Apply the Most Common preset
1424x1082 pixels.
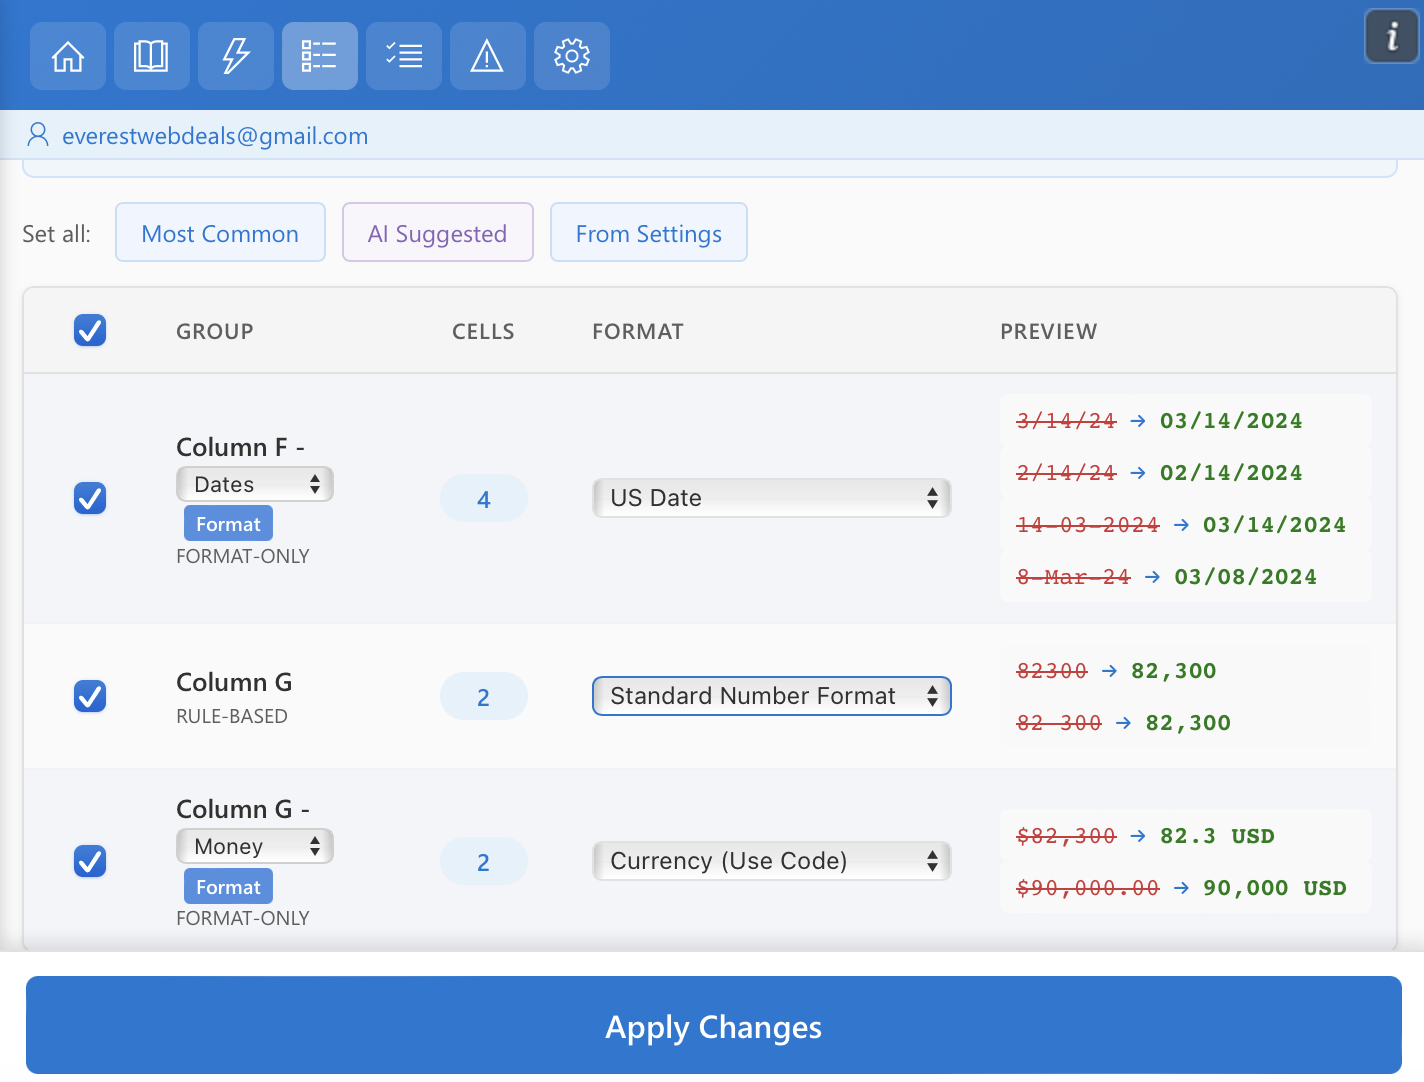click(220, 232)
